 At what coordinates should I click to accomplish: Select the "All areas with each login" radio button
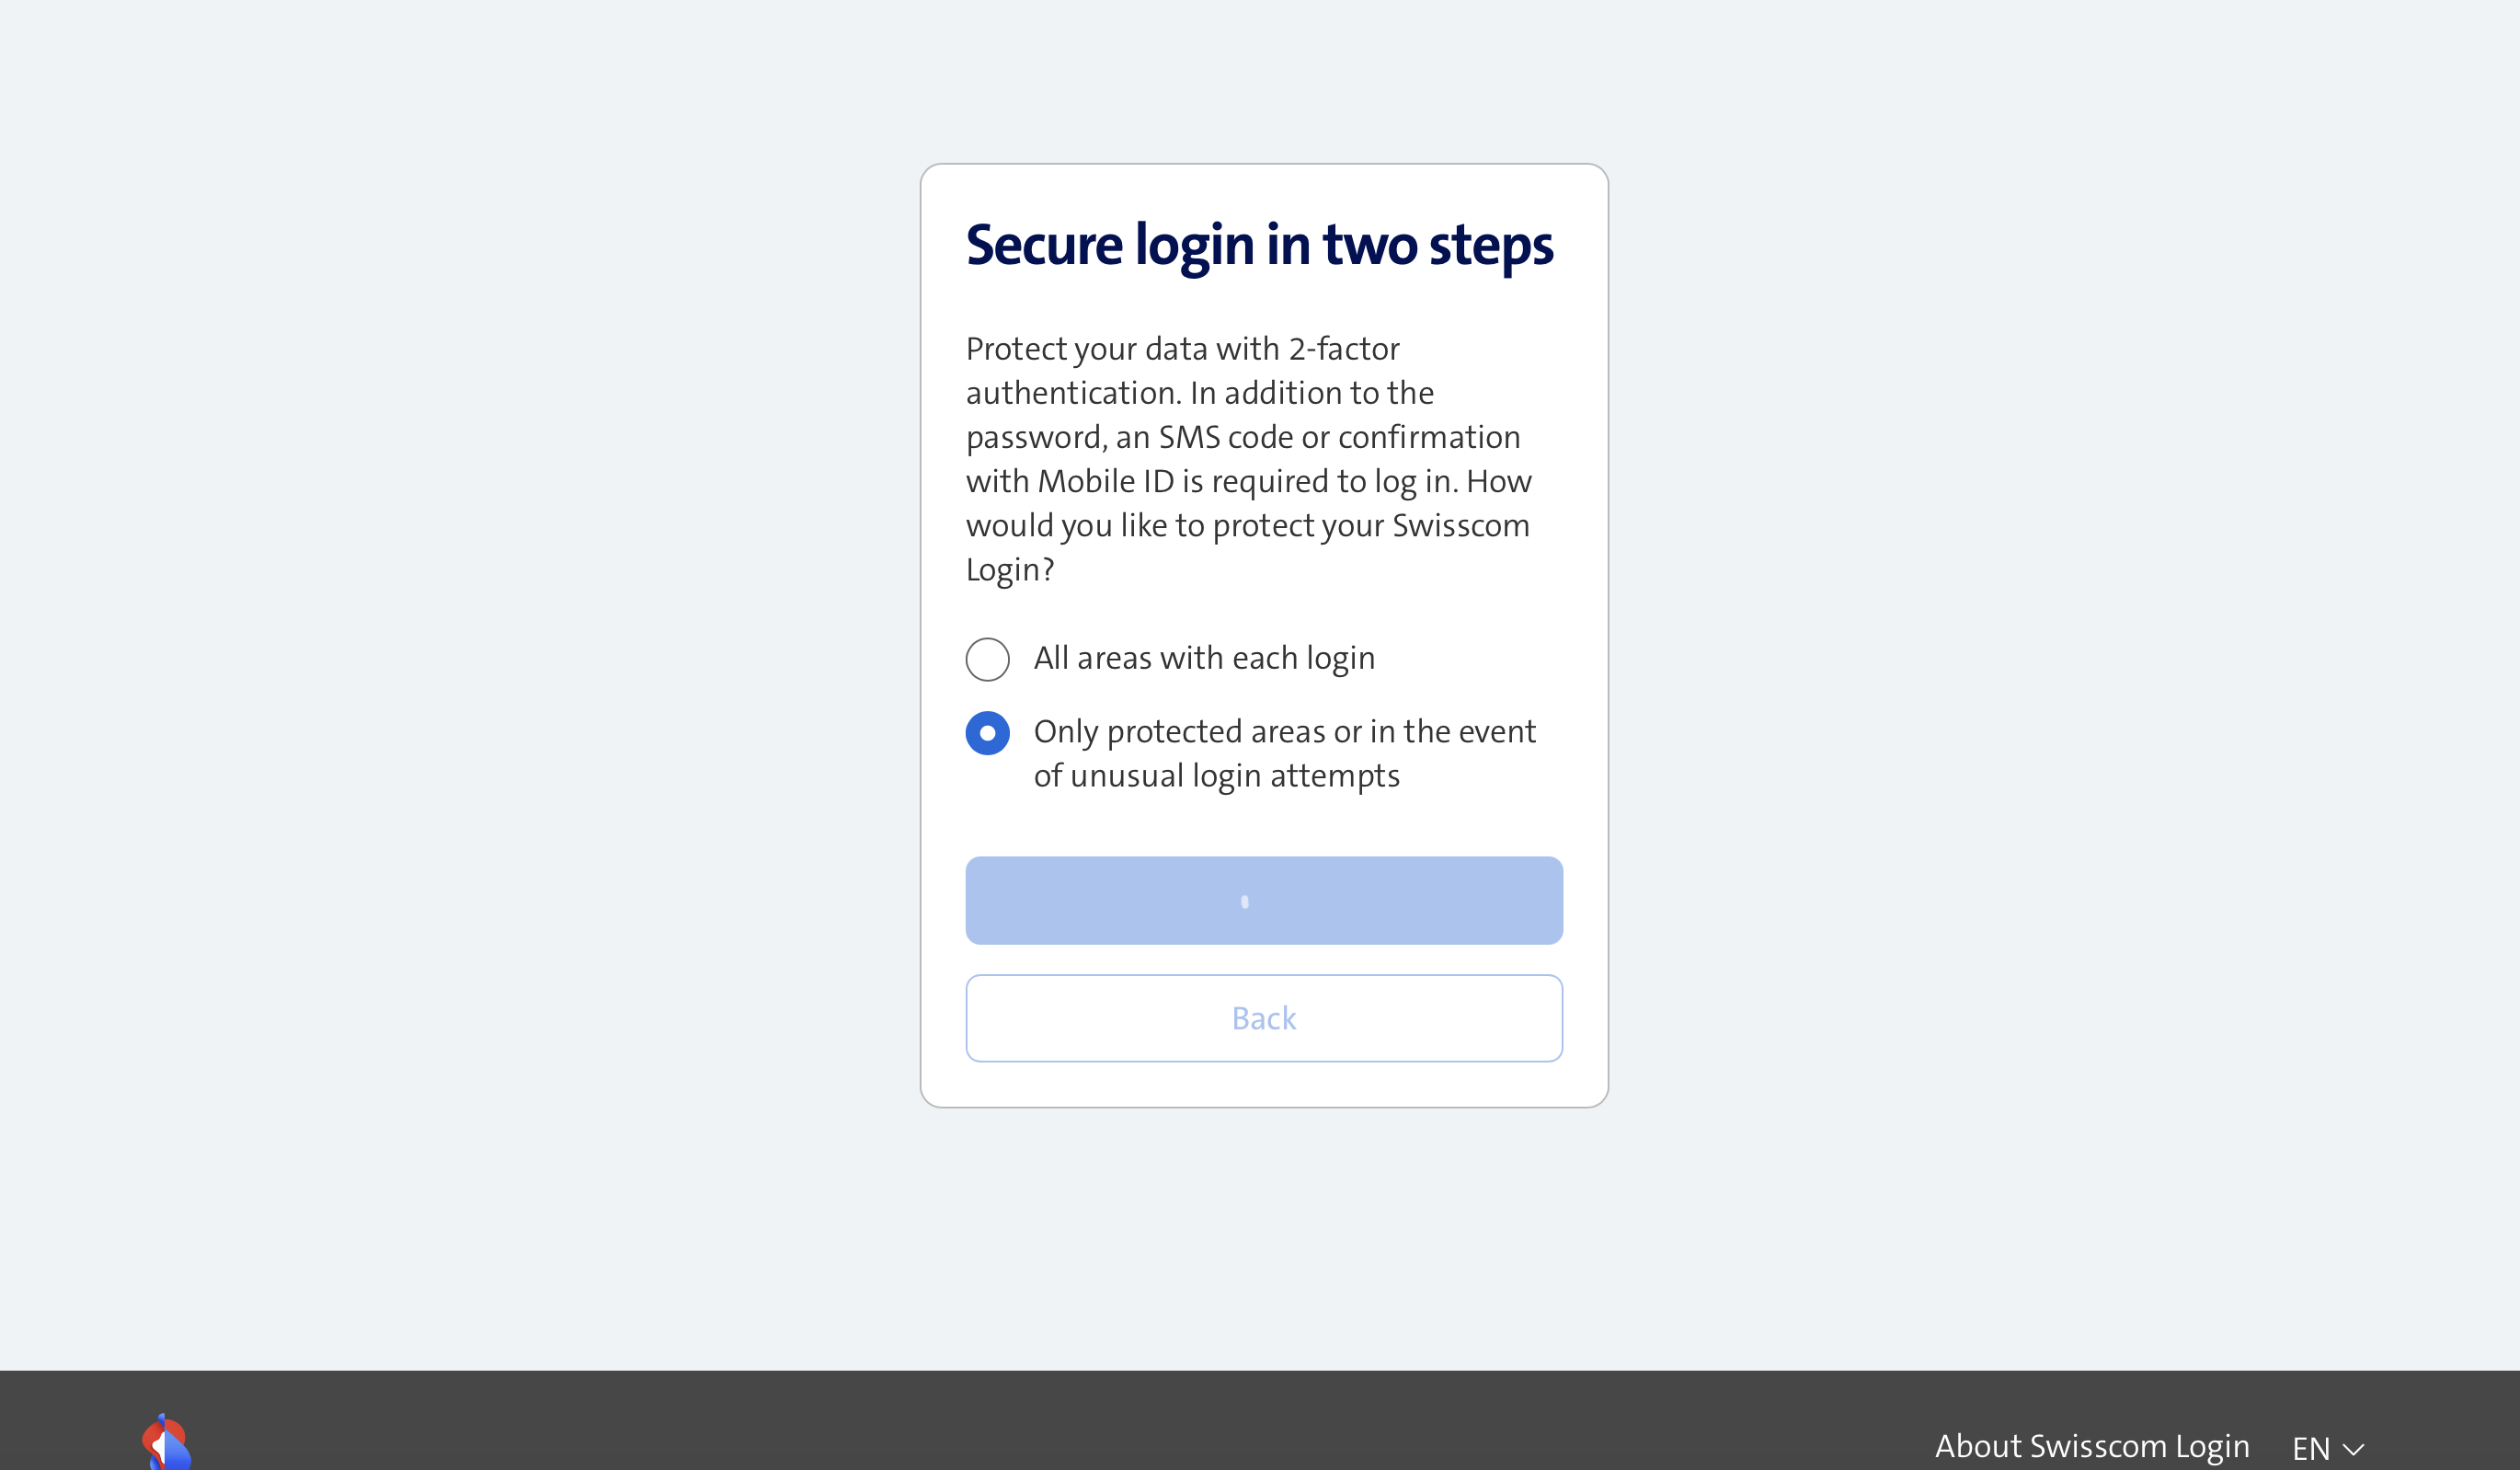pyautogui.click(x=987, y=659)
